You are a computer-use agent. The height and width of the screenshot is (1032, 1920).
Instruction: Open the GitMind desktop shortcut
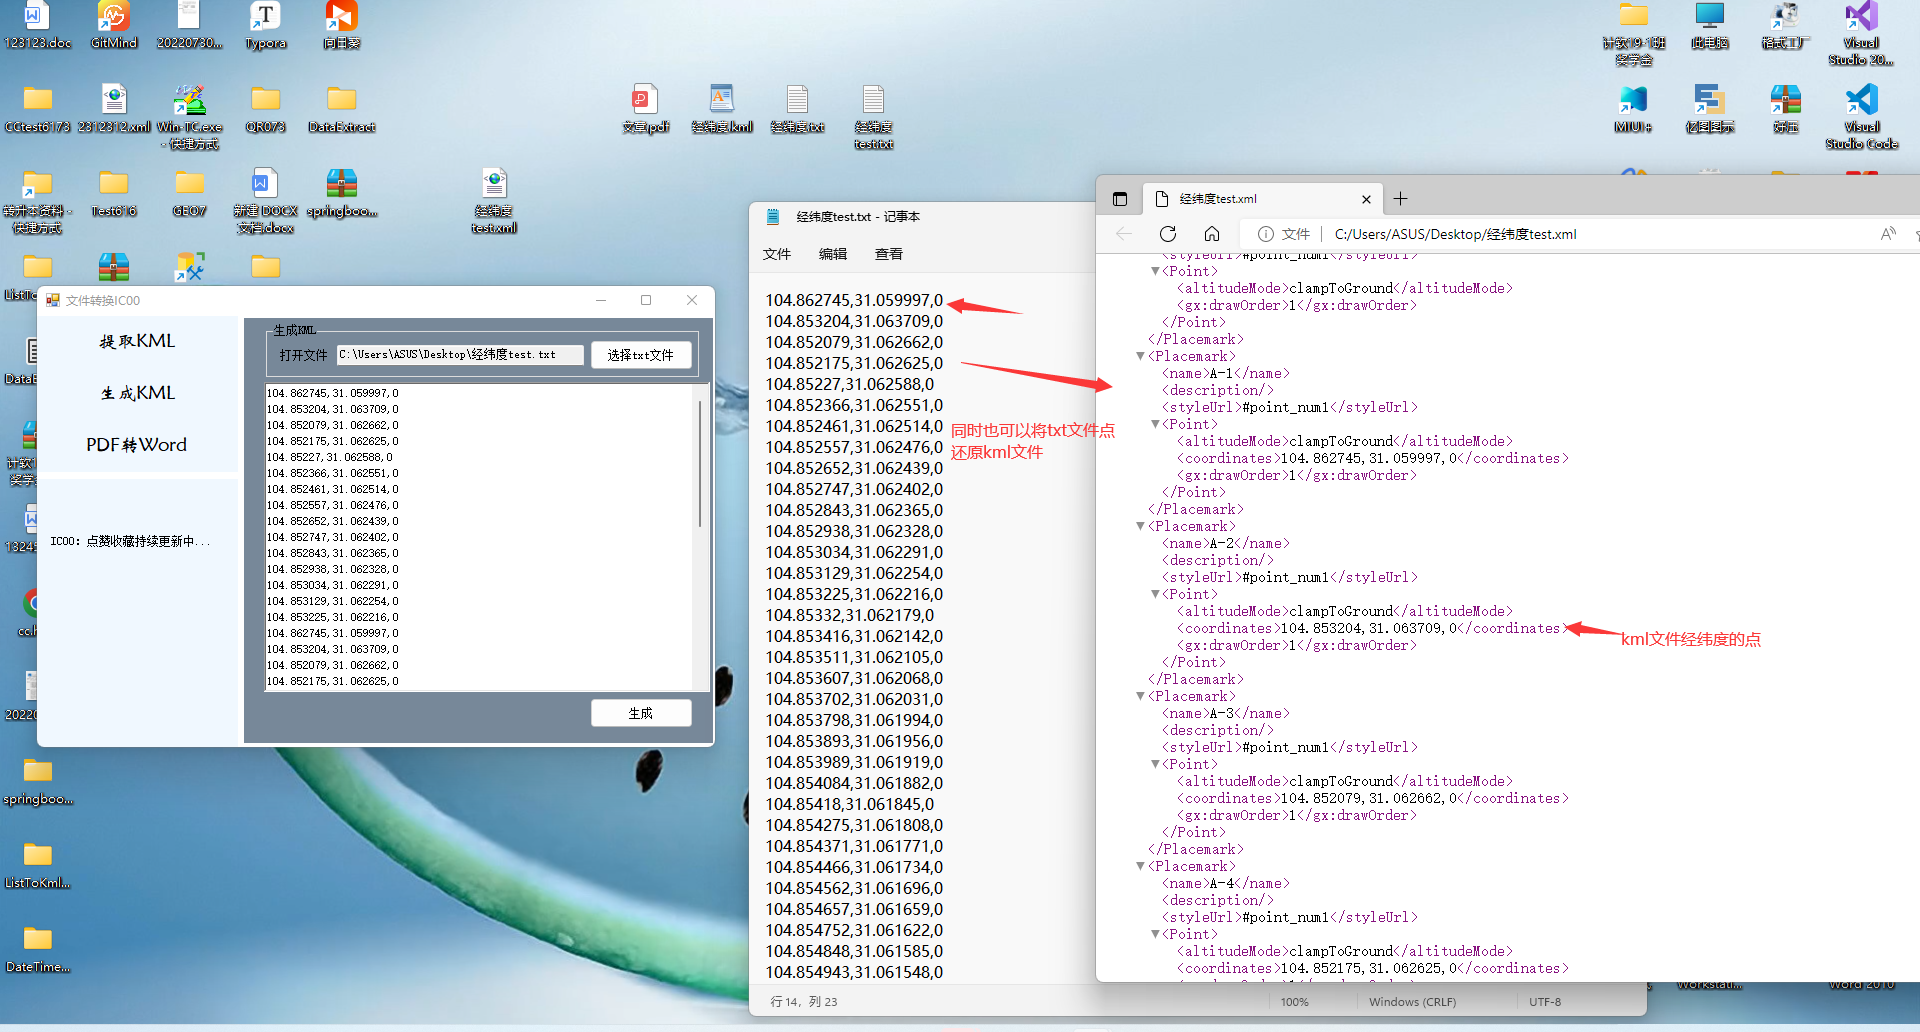point(113,25)
